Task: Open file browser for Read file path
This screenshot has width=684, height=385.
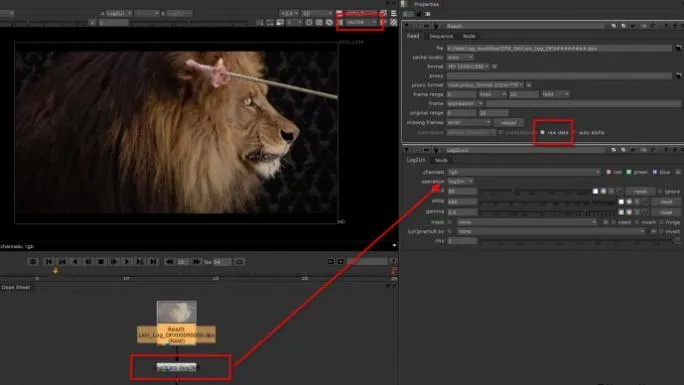Action: click(678, 48)
